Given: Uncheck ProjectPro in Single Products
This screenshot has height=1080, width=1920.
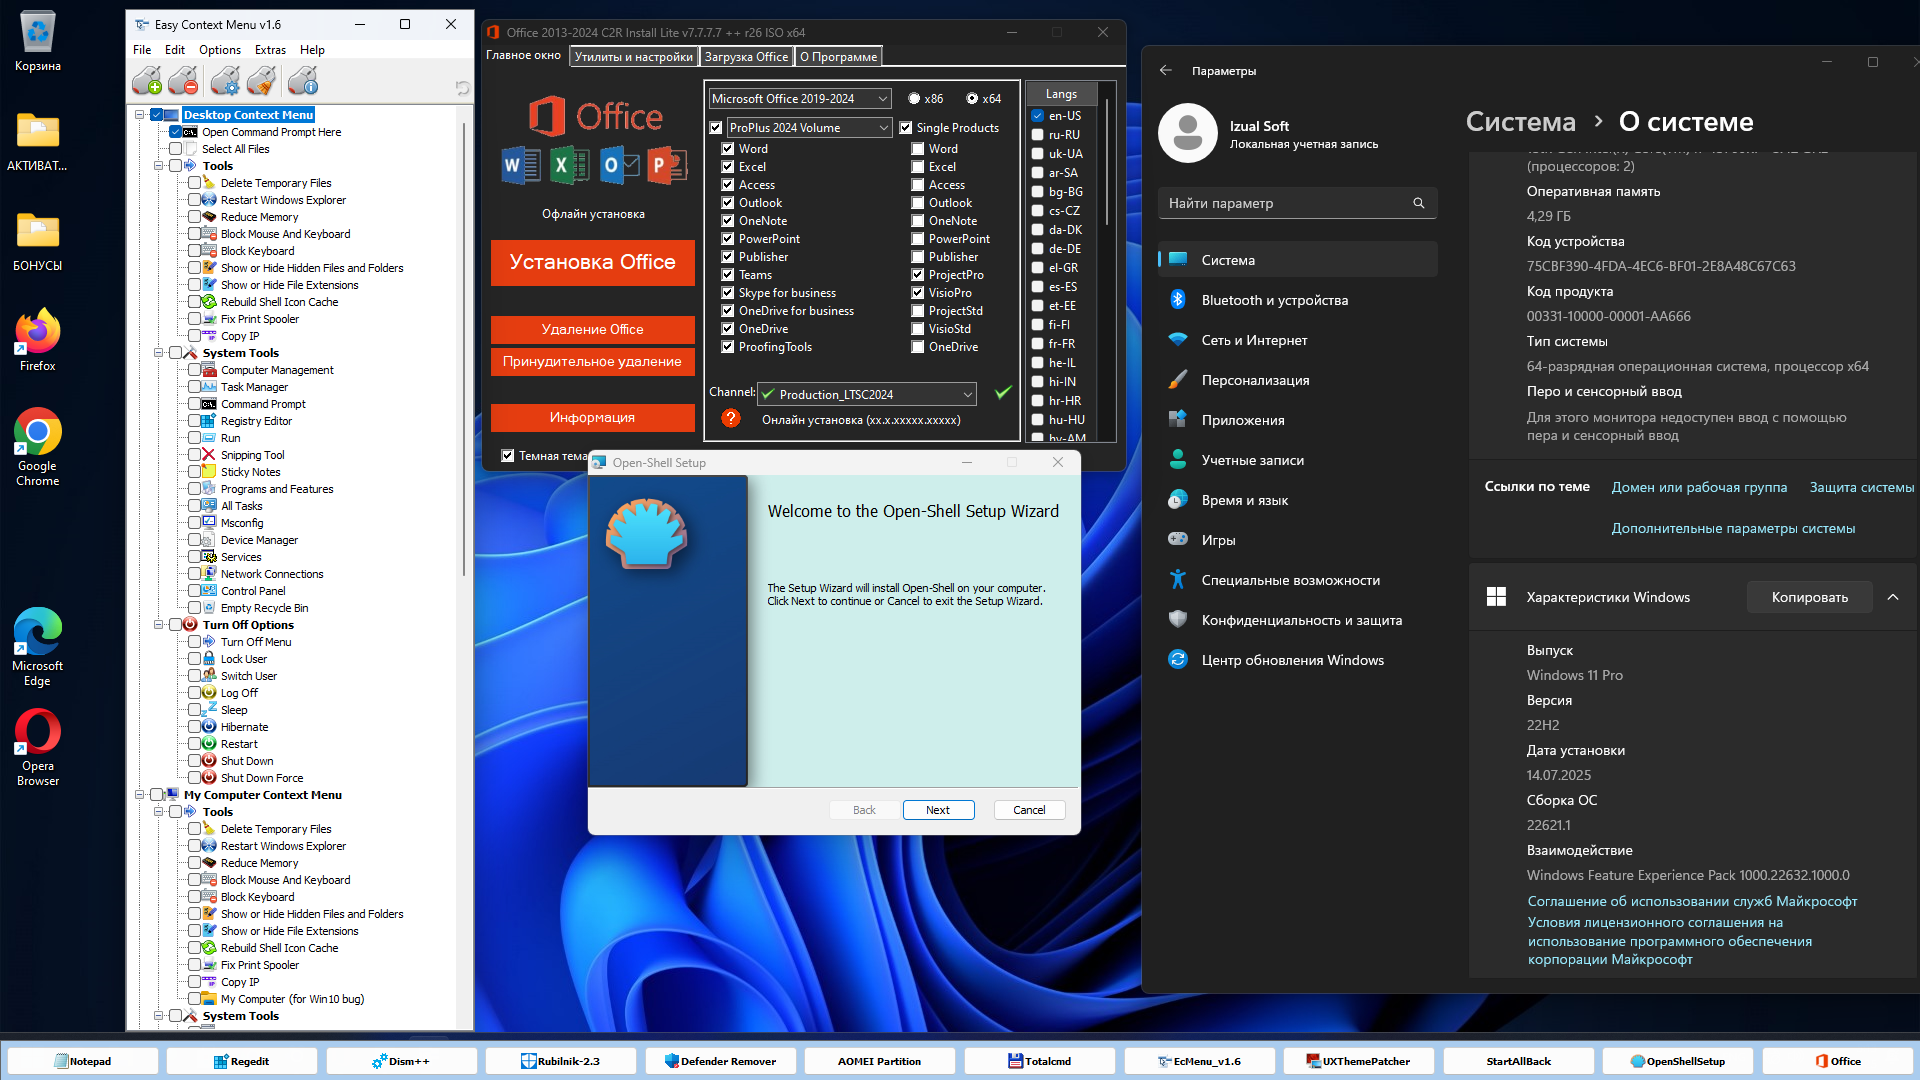Looking at the screenshot, I should 918,275.
